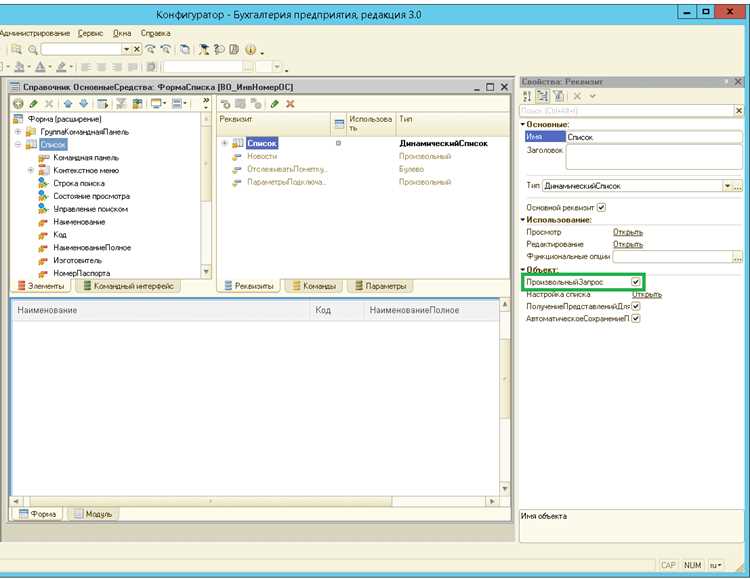Toggle the ПроизвольныйЗапрос checkbox

(x=636, y=282)
